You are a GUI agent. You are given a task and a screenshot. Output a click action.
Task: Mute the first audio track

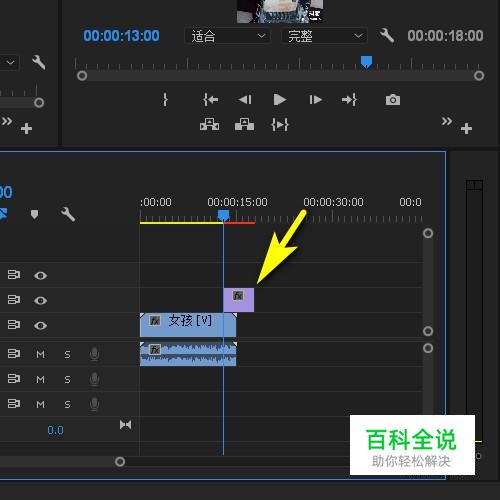pyautogui.click(x=40, y=354)
